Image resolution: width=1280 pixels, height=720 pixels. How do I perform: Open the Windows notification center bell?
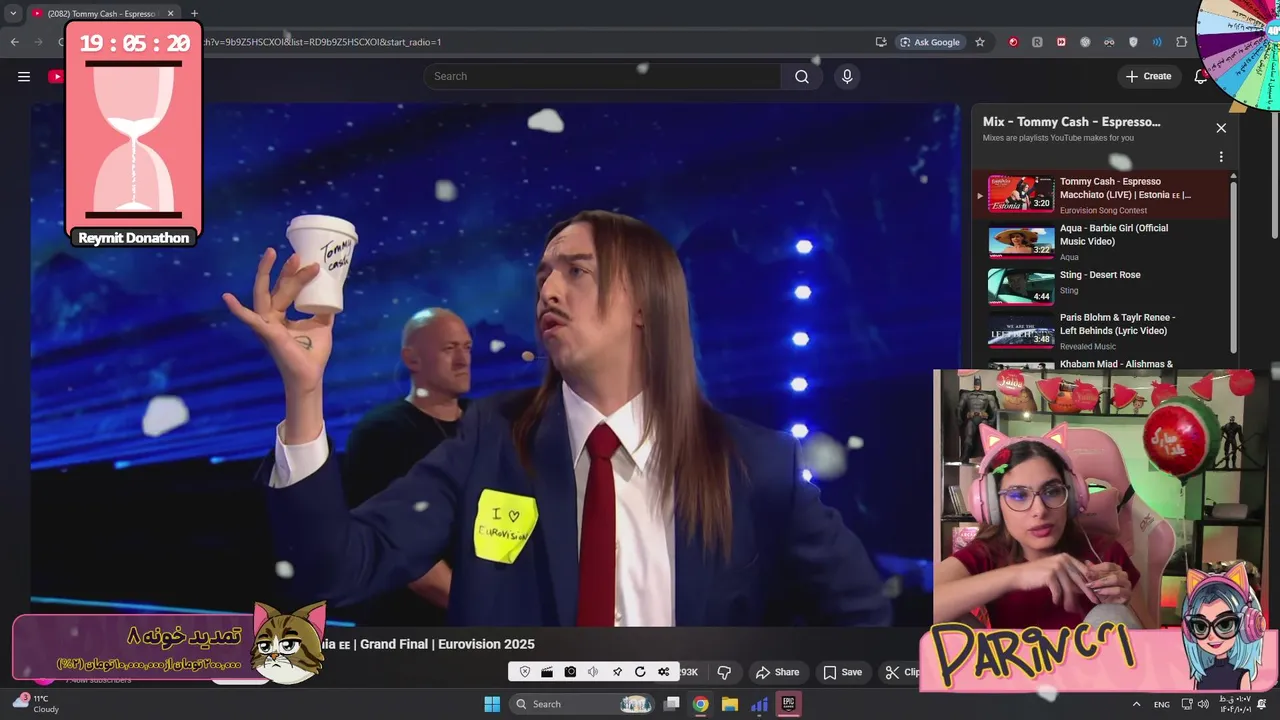[x=1262, y=704]
